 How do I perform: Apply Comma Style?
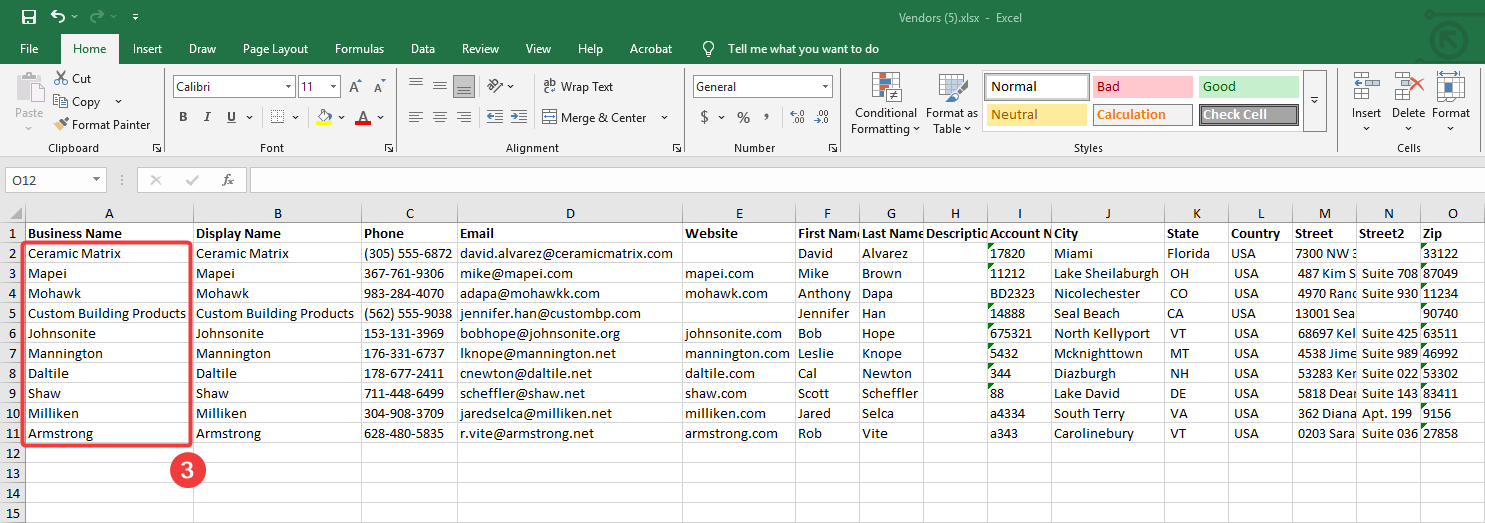click(768, 117)
